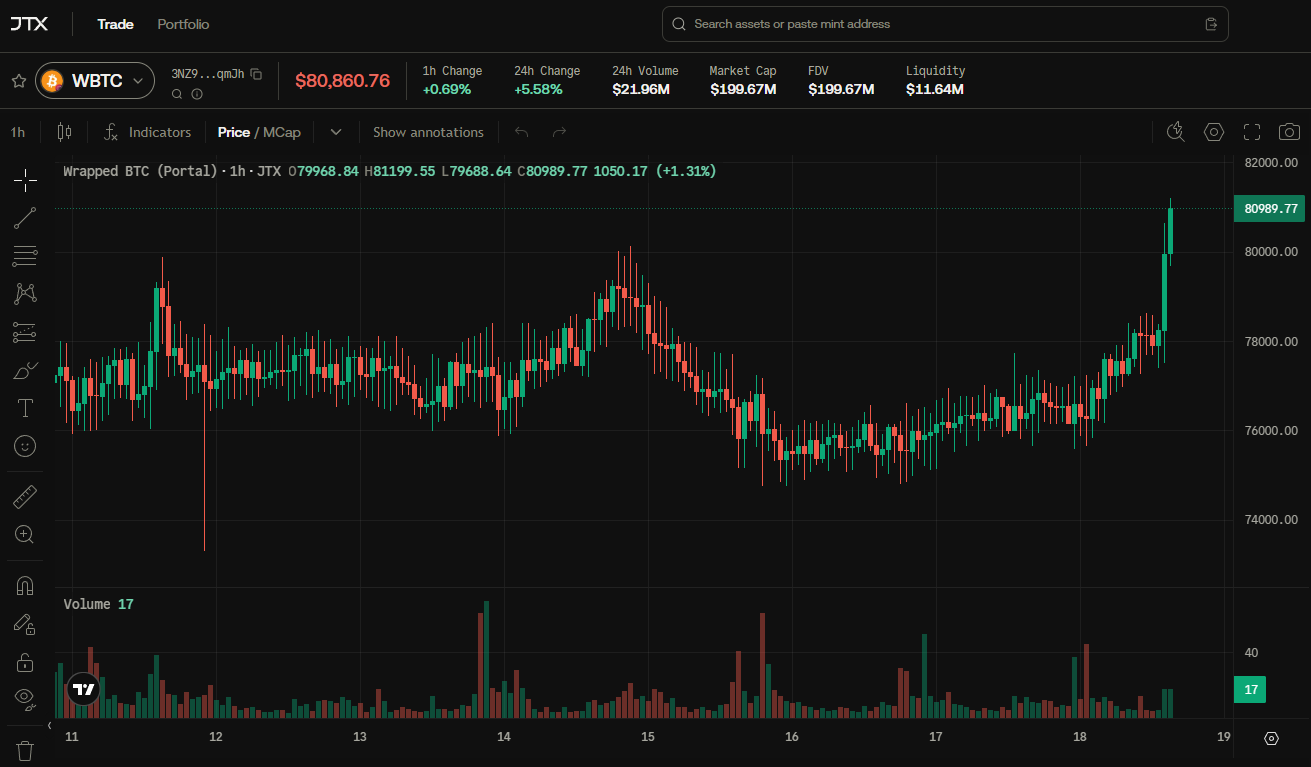Image resolution: width=1311 pixels, height=767 pixels.
Task: Select the XABCD pattern tool
Action: click(x=25, y=294)
